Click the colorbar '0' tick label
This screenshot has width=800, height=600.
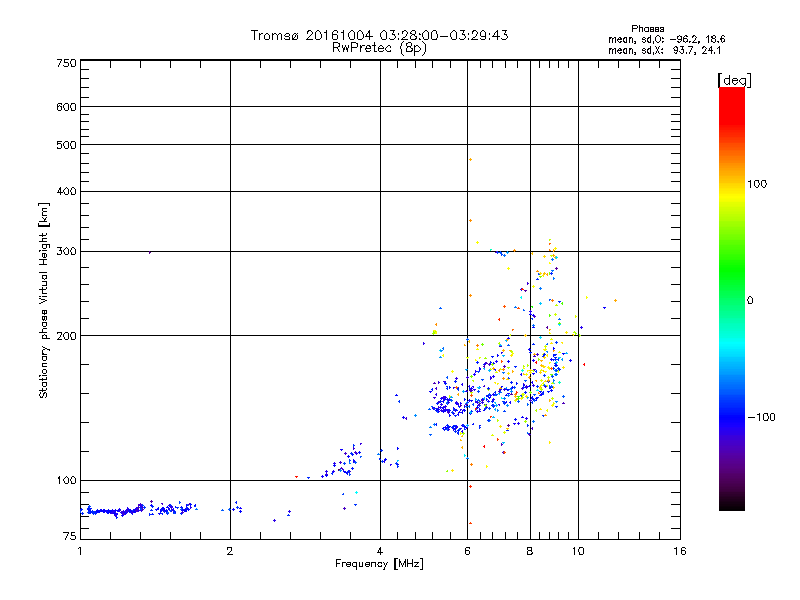pyautogui.click(x=750, y=301)
